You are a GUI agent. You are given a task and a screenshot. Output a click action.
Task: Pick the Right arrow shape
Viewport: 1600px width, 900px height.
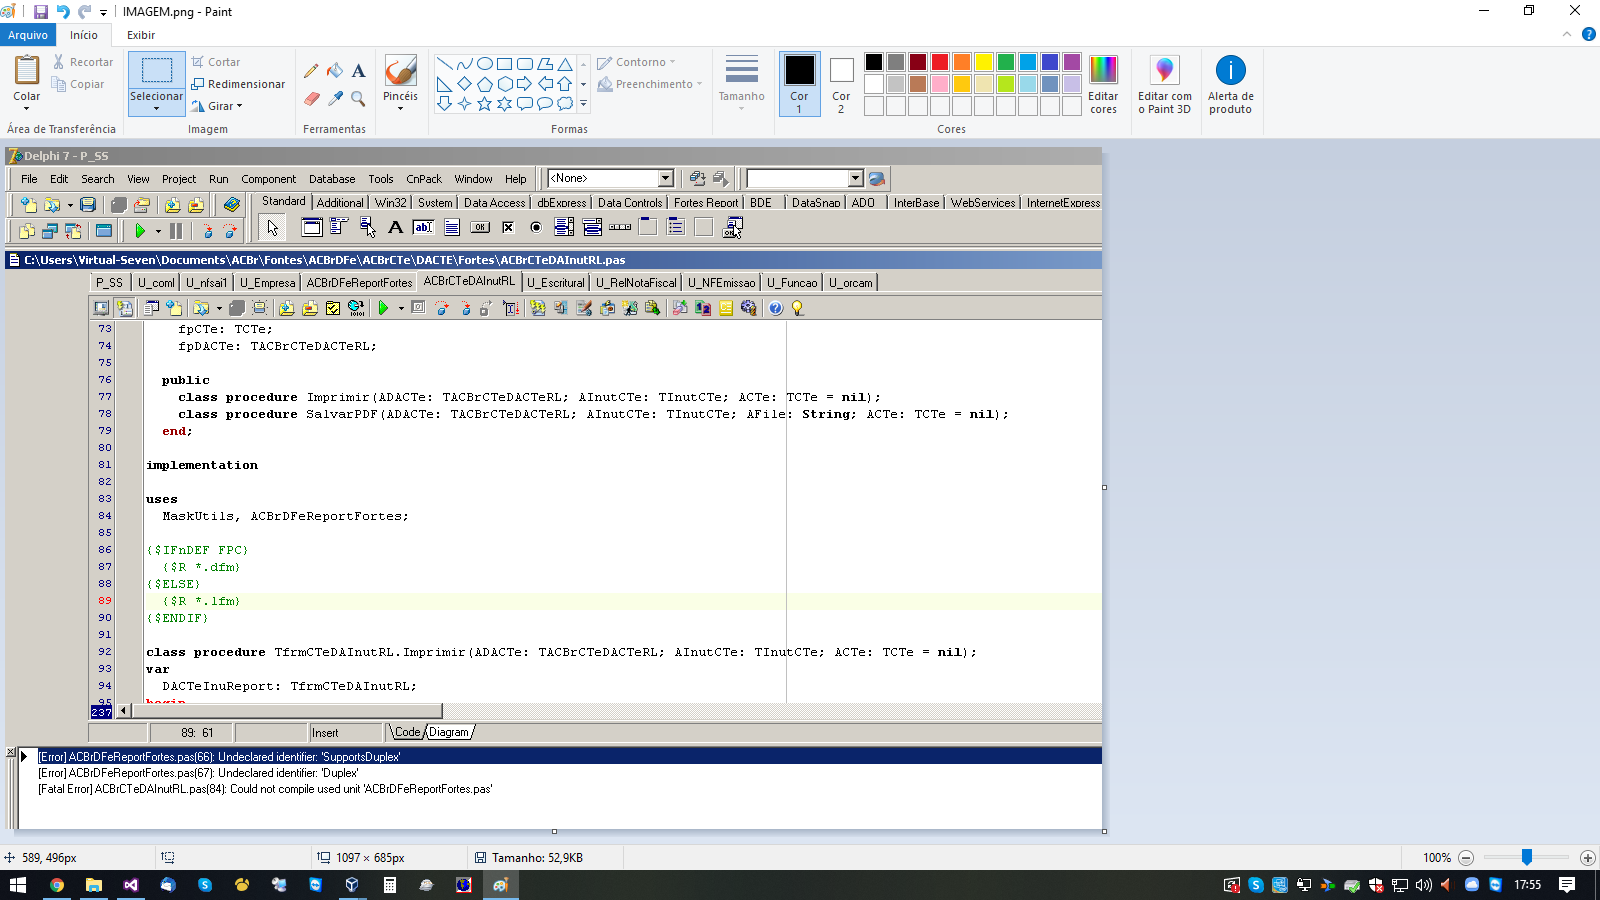(x=525, y=84)
